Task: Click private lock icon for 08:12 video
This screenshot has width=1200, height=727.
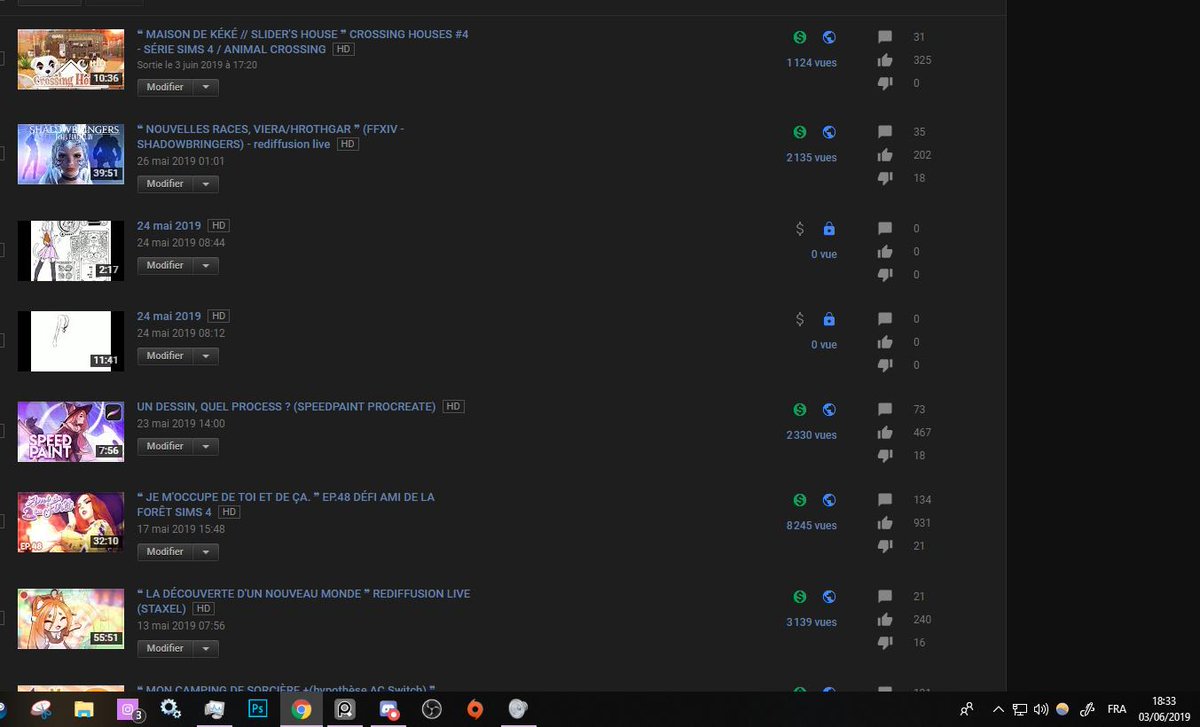Action: (829, 319)
